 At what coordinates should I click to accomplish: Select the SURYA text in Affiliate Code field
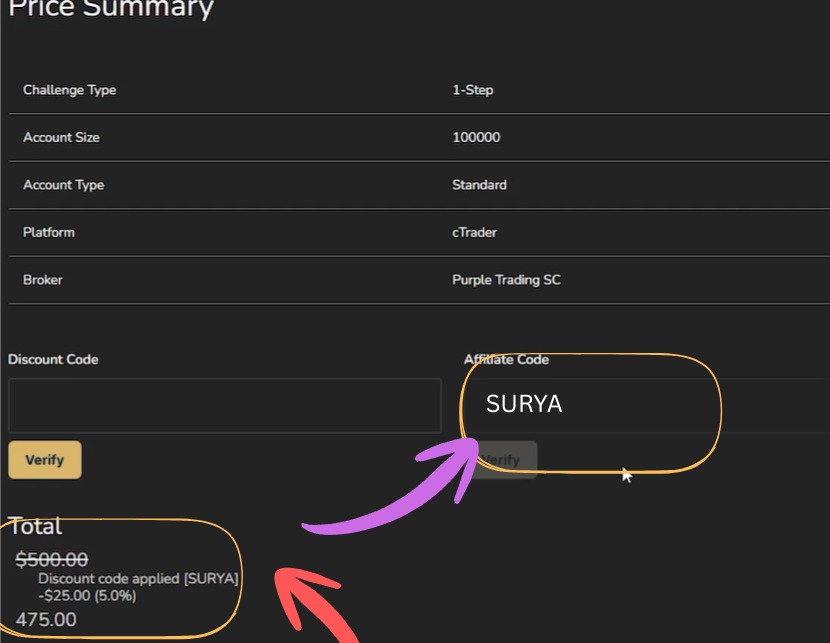[524, 403]
